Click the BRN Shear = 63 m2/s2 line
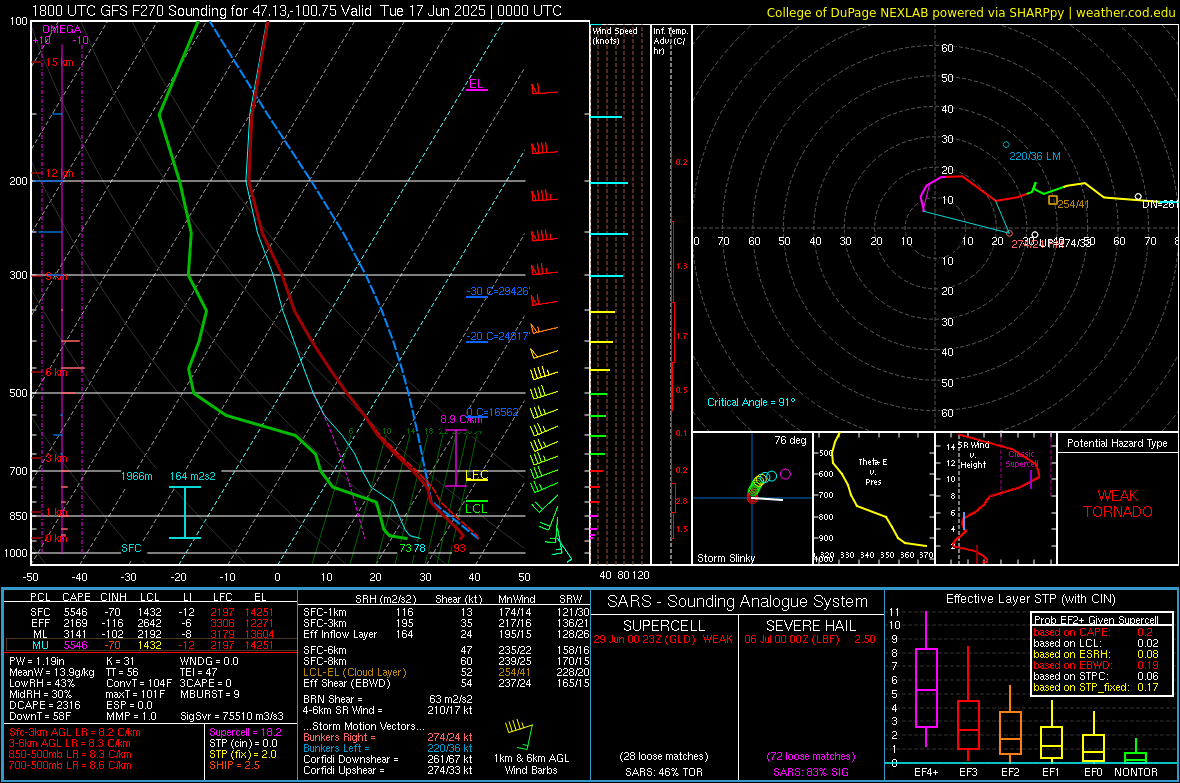Screen dimensions: 1180x783 tap(387, 699)
